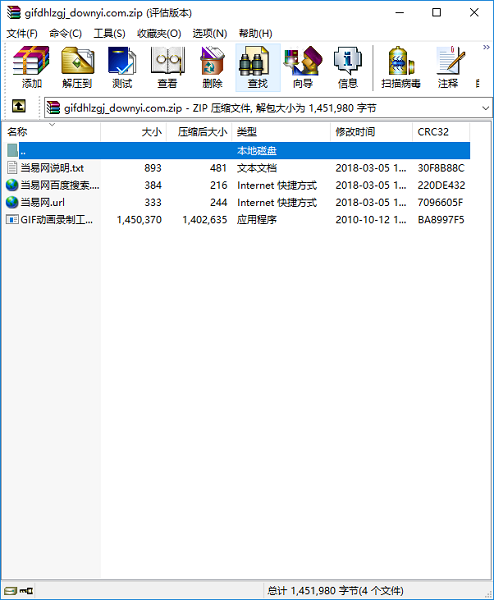
Task: Sort by Size (大小) column header
Action: pyautogui.click(x=134, y=132)
